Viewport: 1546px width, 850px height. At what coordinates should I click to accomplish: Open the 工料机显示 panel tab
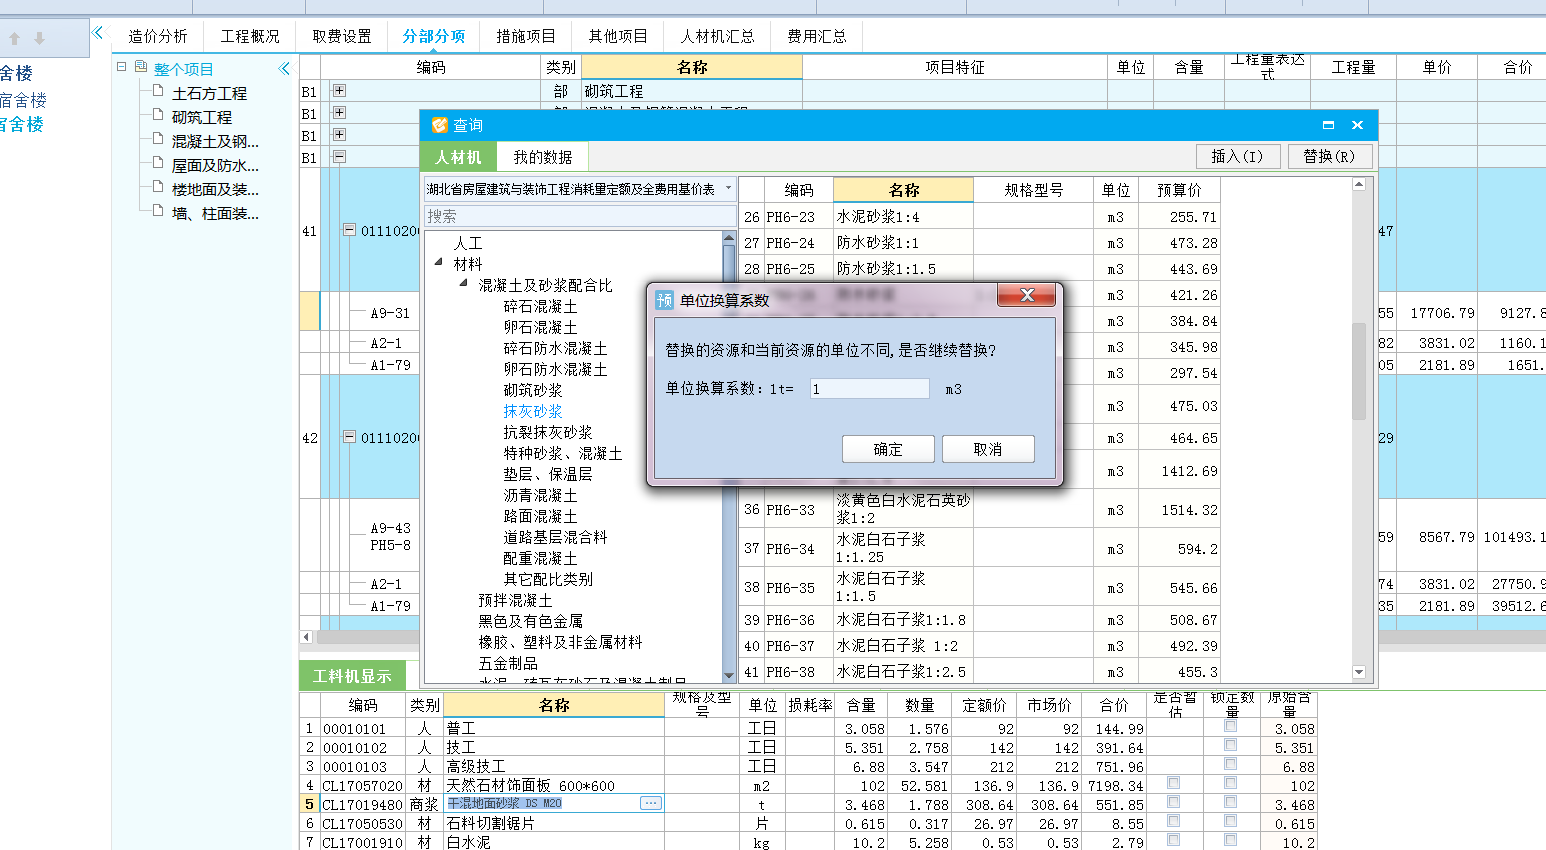point(353,676)
